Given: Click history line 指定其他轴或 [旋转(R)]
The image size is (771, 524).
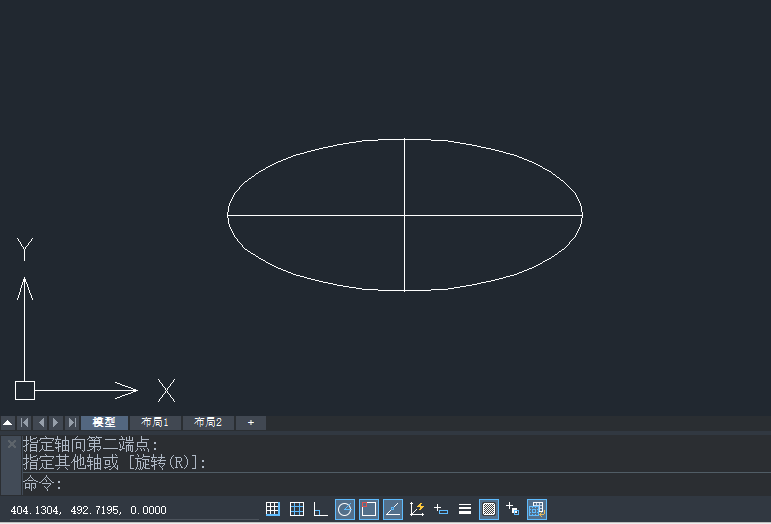Looking at the screenshot, I should pyautogui.click(x=114, y=462).
